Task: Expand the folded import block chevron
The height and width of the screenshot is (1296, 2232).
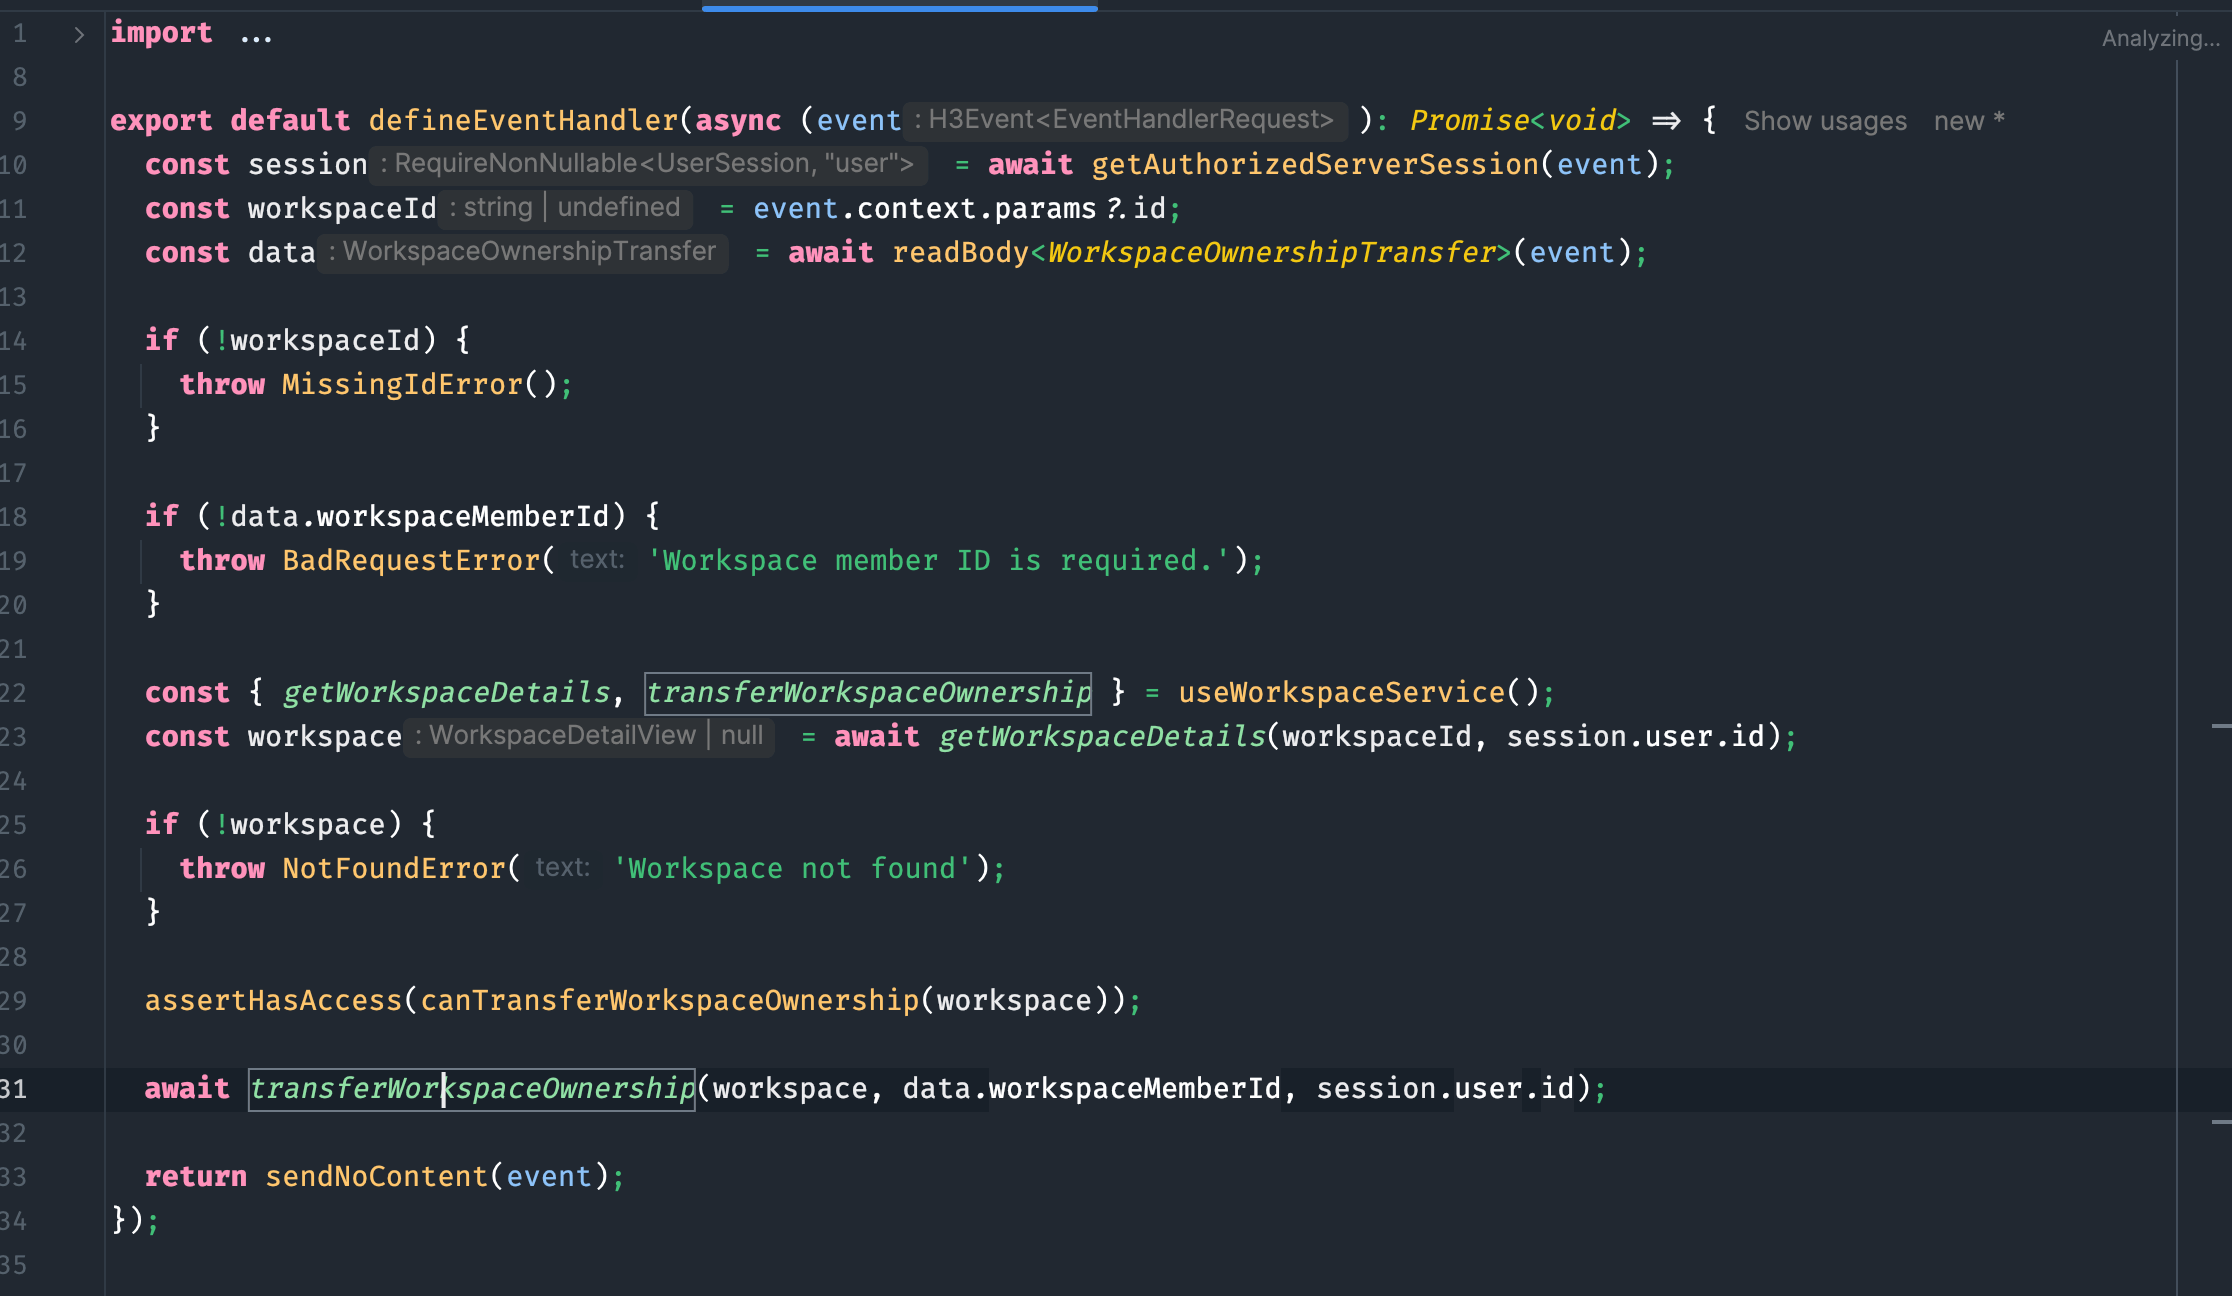Action: click(79, 35)
